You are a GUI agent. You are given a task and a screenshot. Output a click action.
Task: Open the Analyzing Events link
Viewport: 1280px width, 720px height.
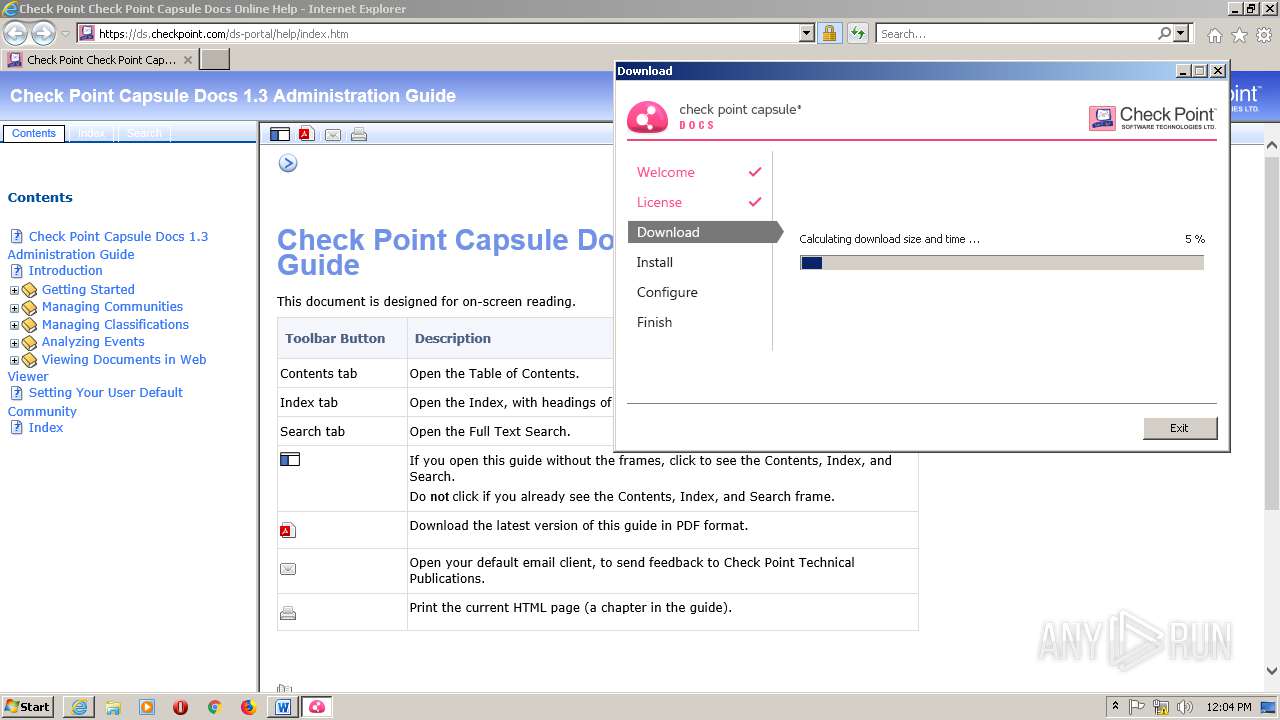93,342
